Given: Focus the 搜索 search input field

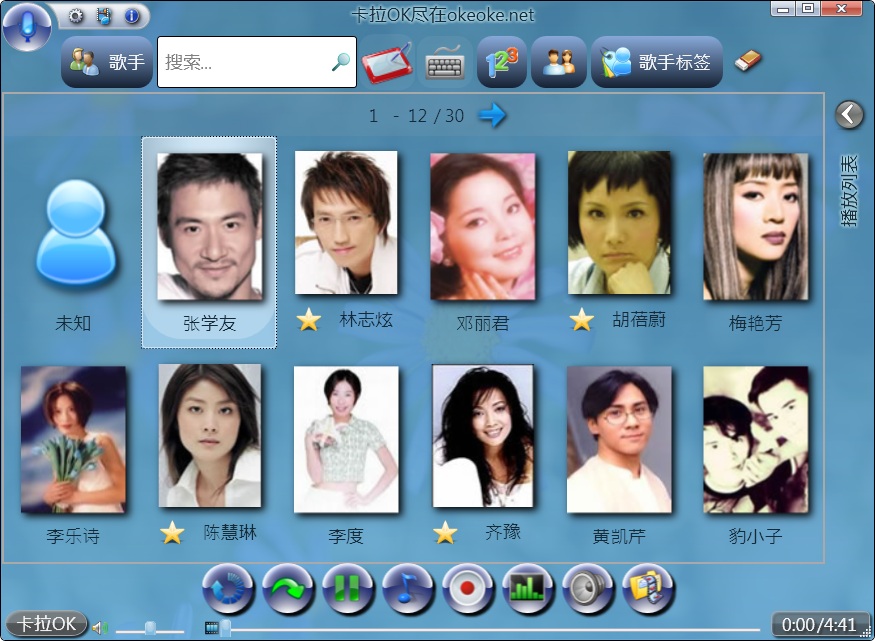Looking at the screenshot, I should tap(257, 62).
